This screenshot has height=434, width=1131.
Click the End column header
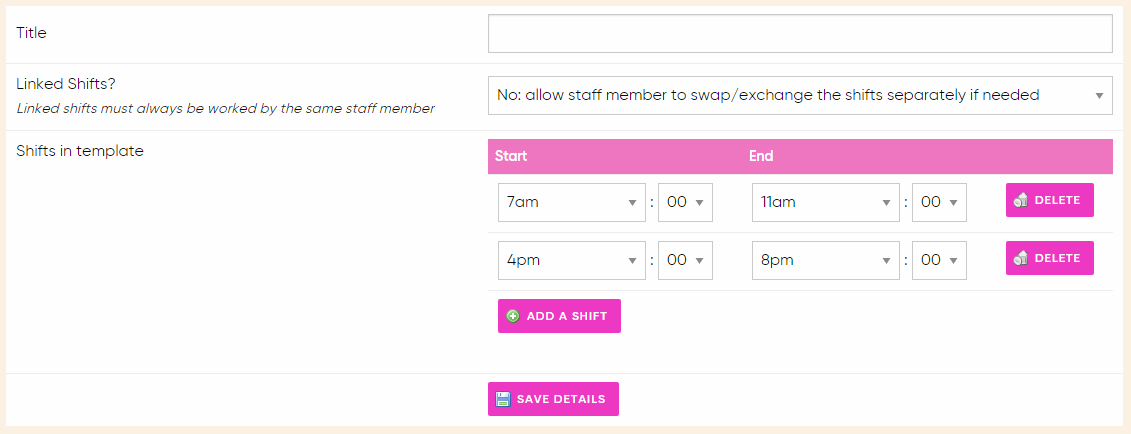(x=761, y=156)
